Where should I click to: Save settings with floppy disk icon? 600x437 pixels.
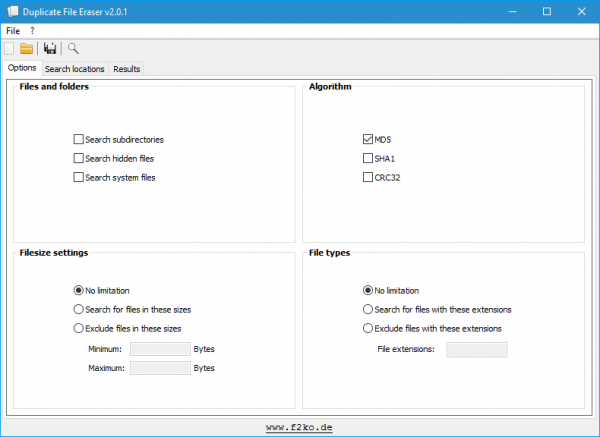[x=50, y=49]
